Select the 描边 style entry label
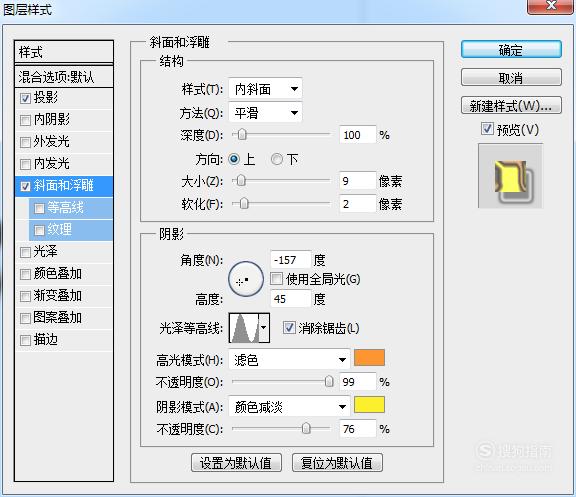This screenshot has height=497, width=576. [x=46, y=340]
